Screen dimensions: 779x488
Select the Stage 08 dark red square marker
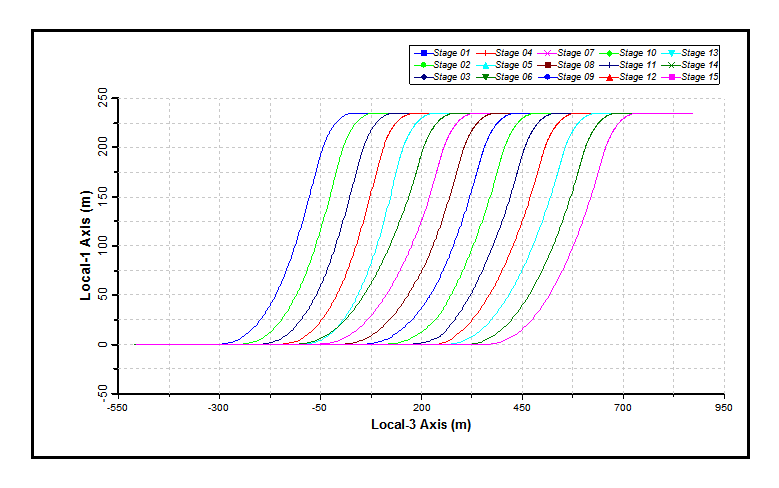[546, 64]
